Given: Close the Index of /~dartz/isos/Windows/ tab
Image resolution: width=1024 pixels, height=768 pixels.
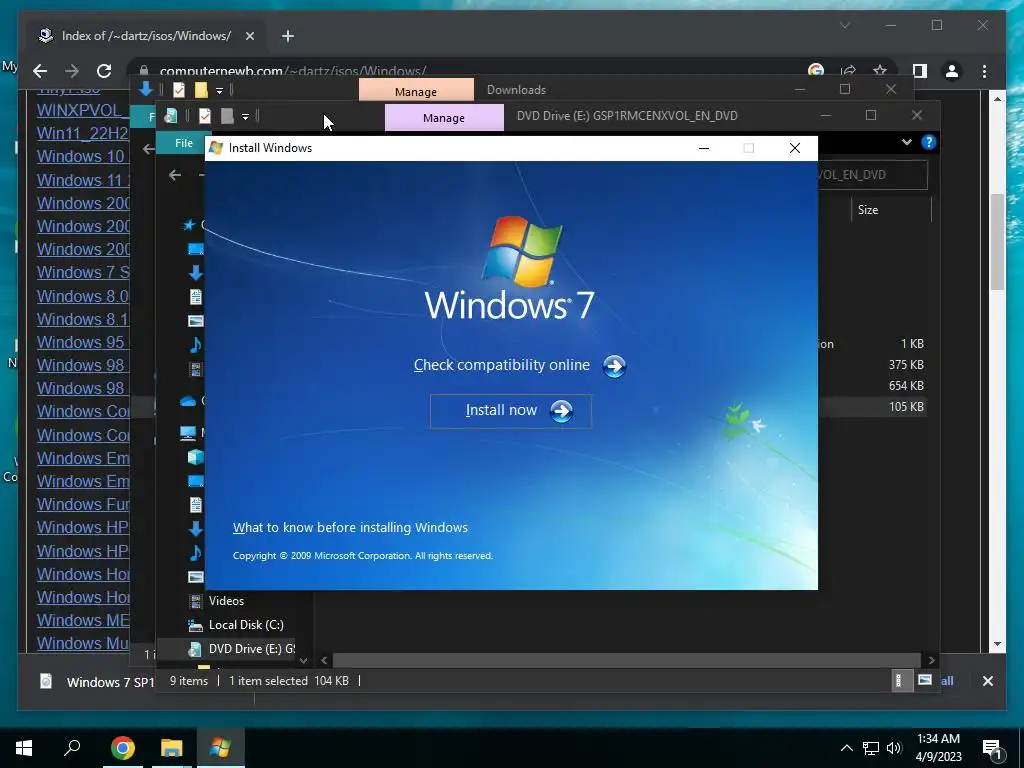Looking at the screenshot, I should tap(249, 37).
